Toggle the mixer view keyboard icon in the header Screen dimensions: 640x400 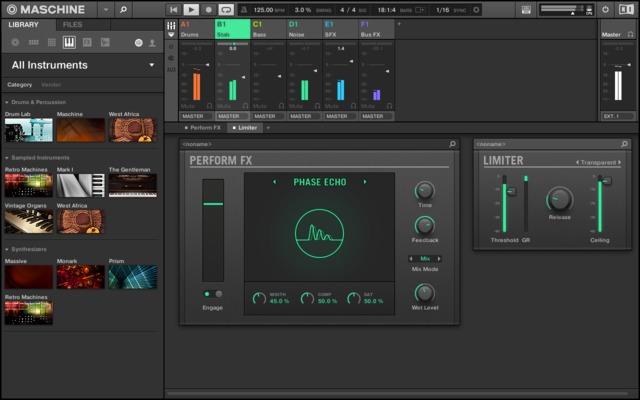(x=526, y=9)
